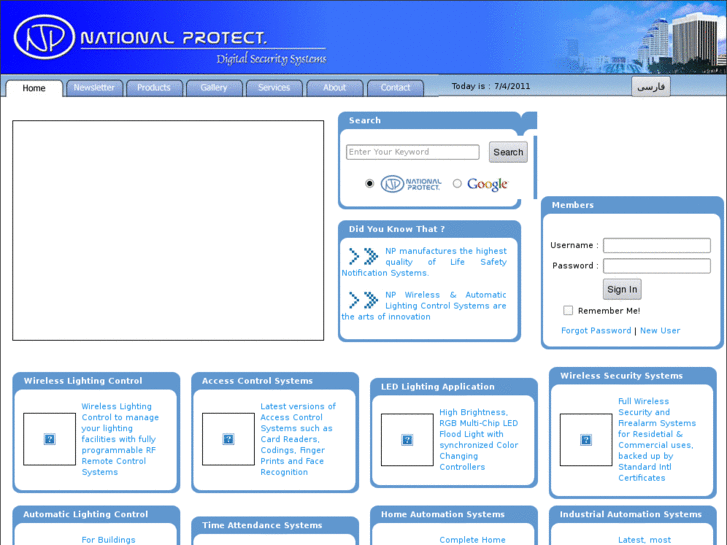The height and width of the screenshot is (545, 727).
Task: Open the About tab
Action: (334, 88)
